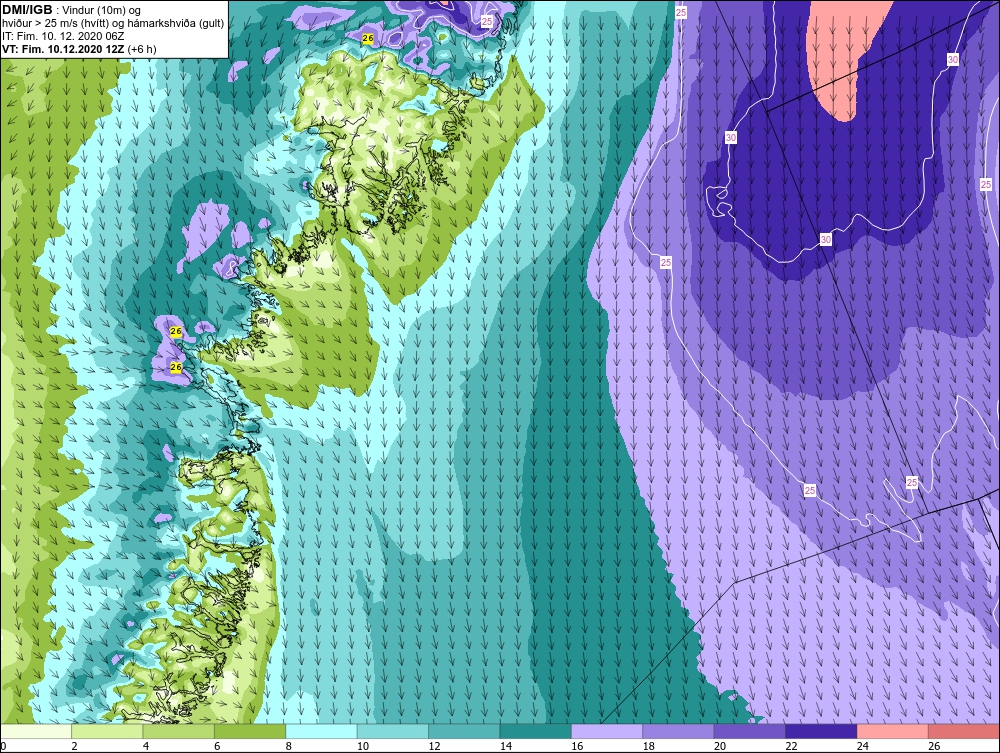Click the 24–26 m/s salmon pink legend swatch

[893, 731]
